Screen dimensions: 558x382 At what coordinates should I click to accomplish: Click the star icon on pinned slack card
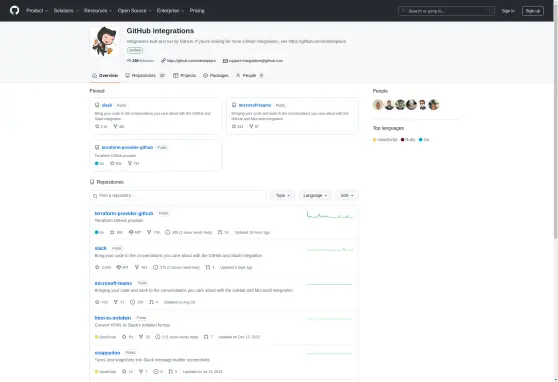pos(97,126)
